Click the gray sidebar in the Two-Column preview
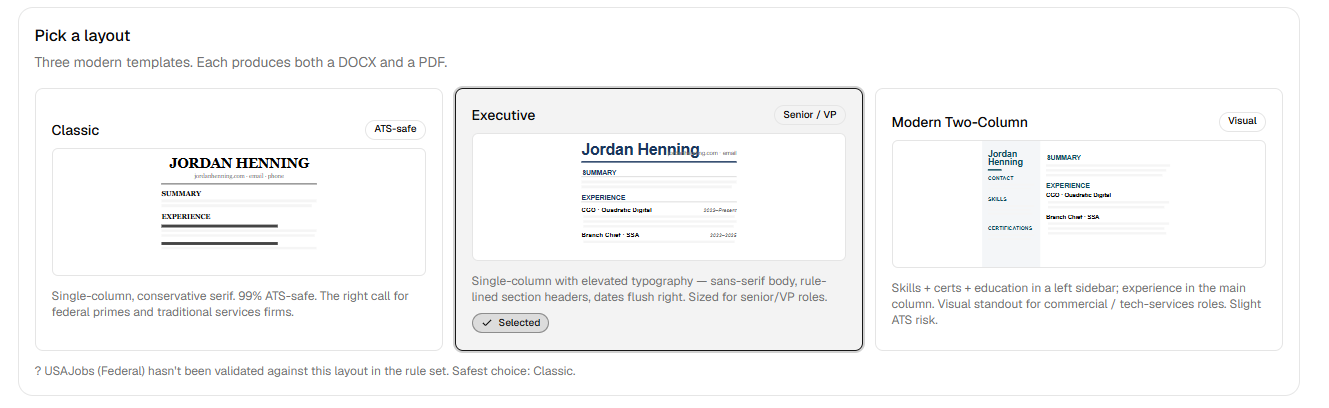This screenshot has height=408, width=1329. point(1011,204)
